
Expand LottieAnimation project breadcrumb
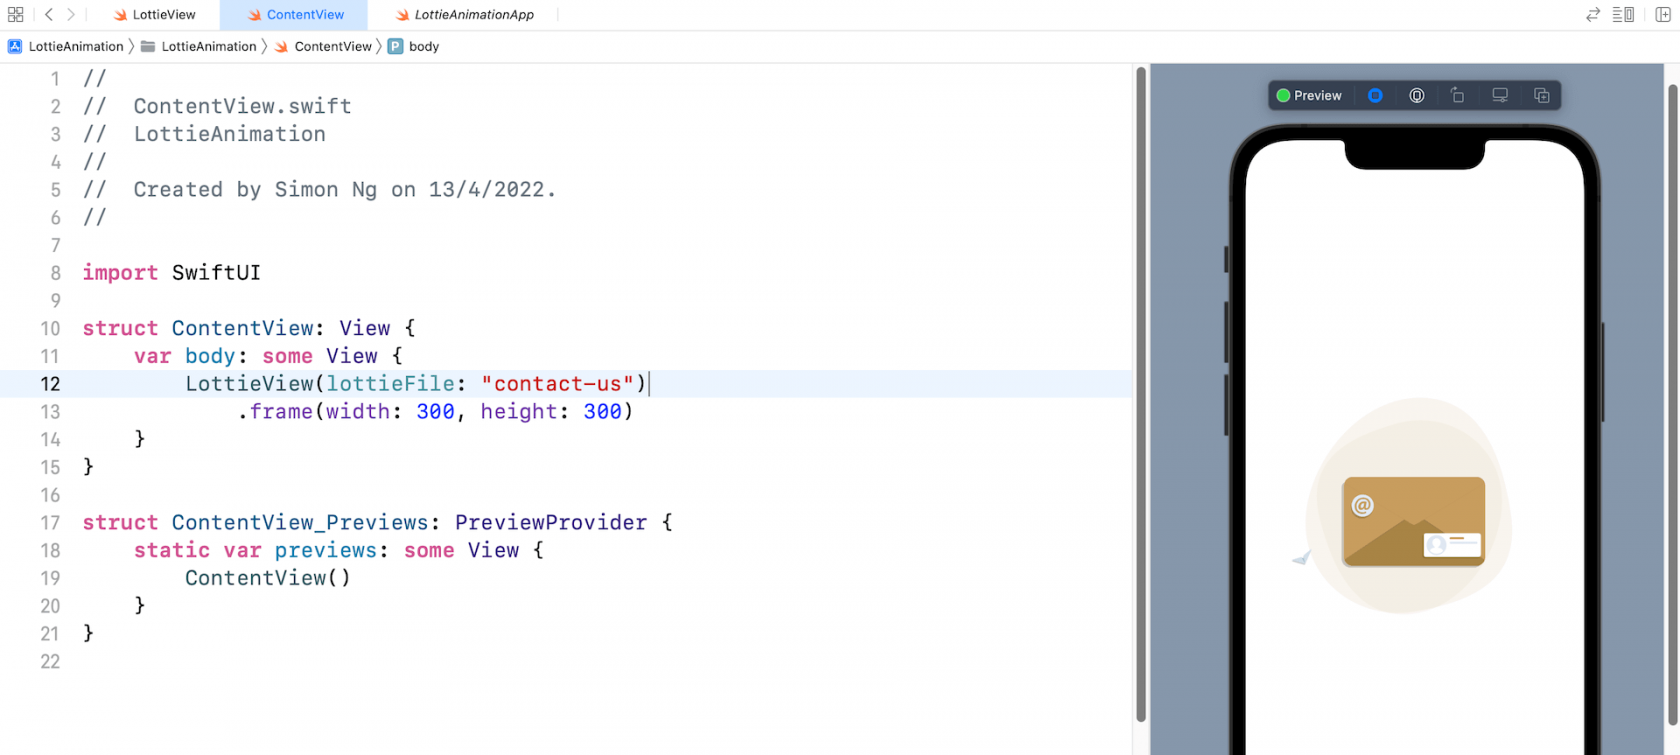[x=66, y=47]
